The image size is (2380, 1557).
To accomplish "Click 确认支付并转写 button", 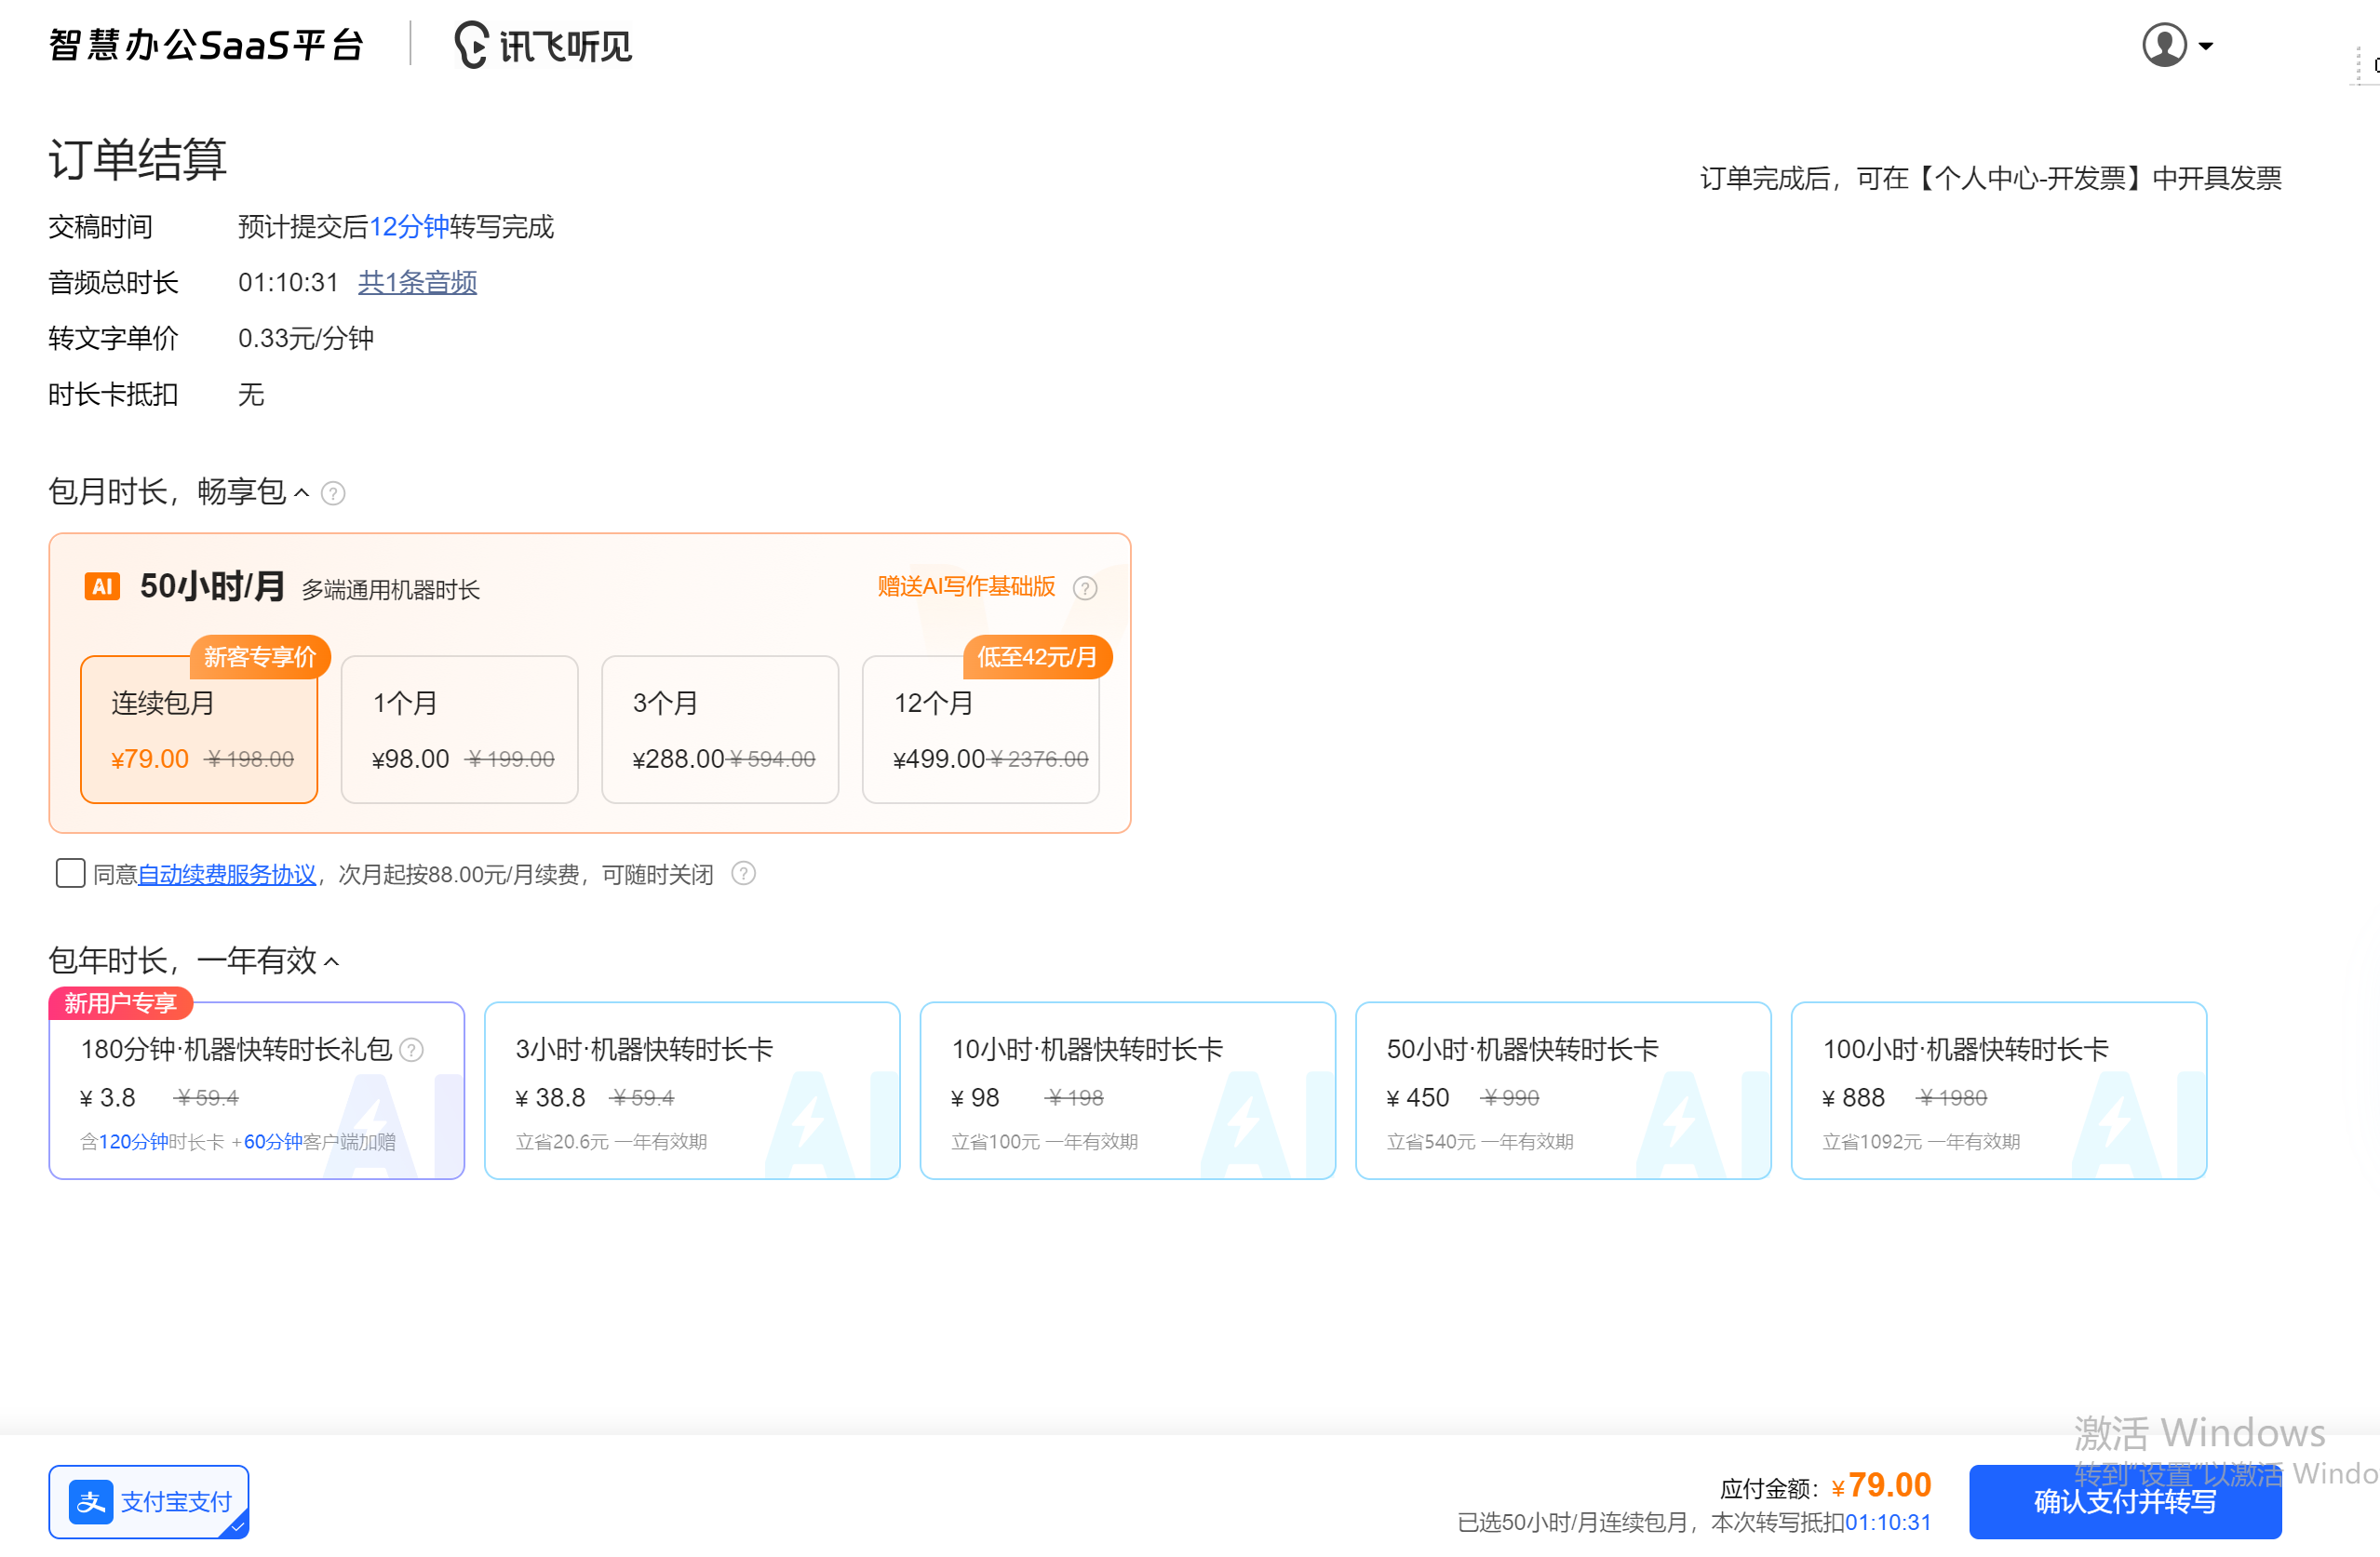I will [2125, 1501].
